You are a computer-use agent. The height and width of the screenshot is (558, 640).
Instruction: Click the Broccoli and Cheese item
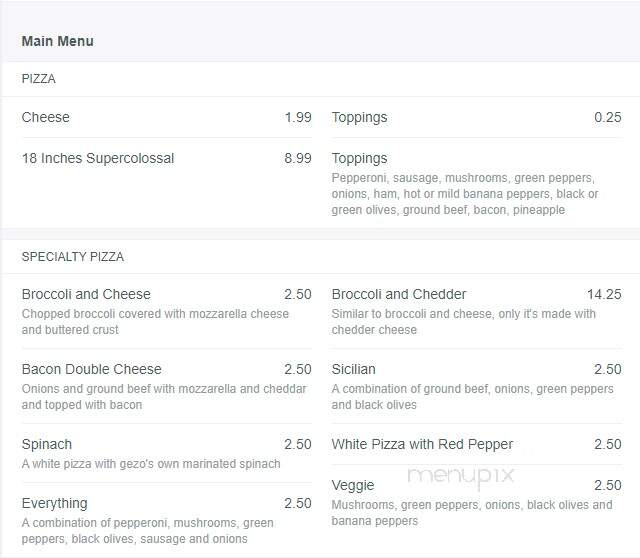(x=167, y=311)
